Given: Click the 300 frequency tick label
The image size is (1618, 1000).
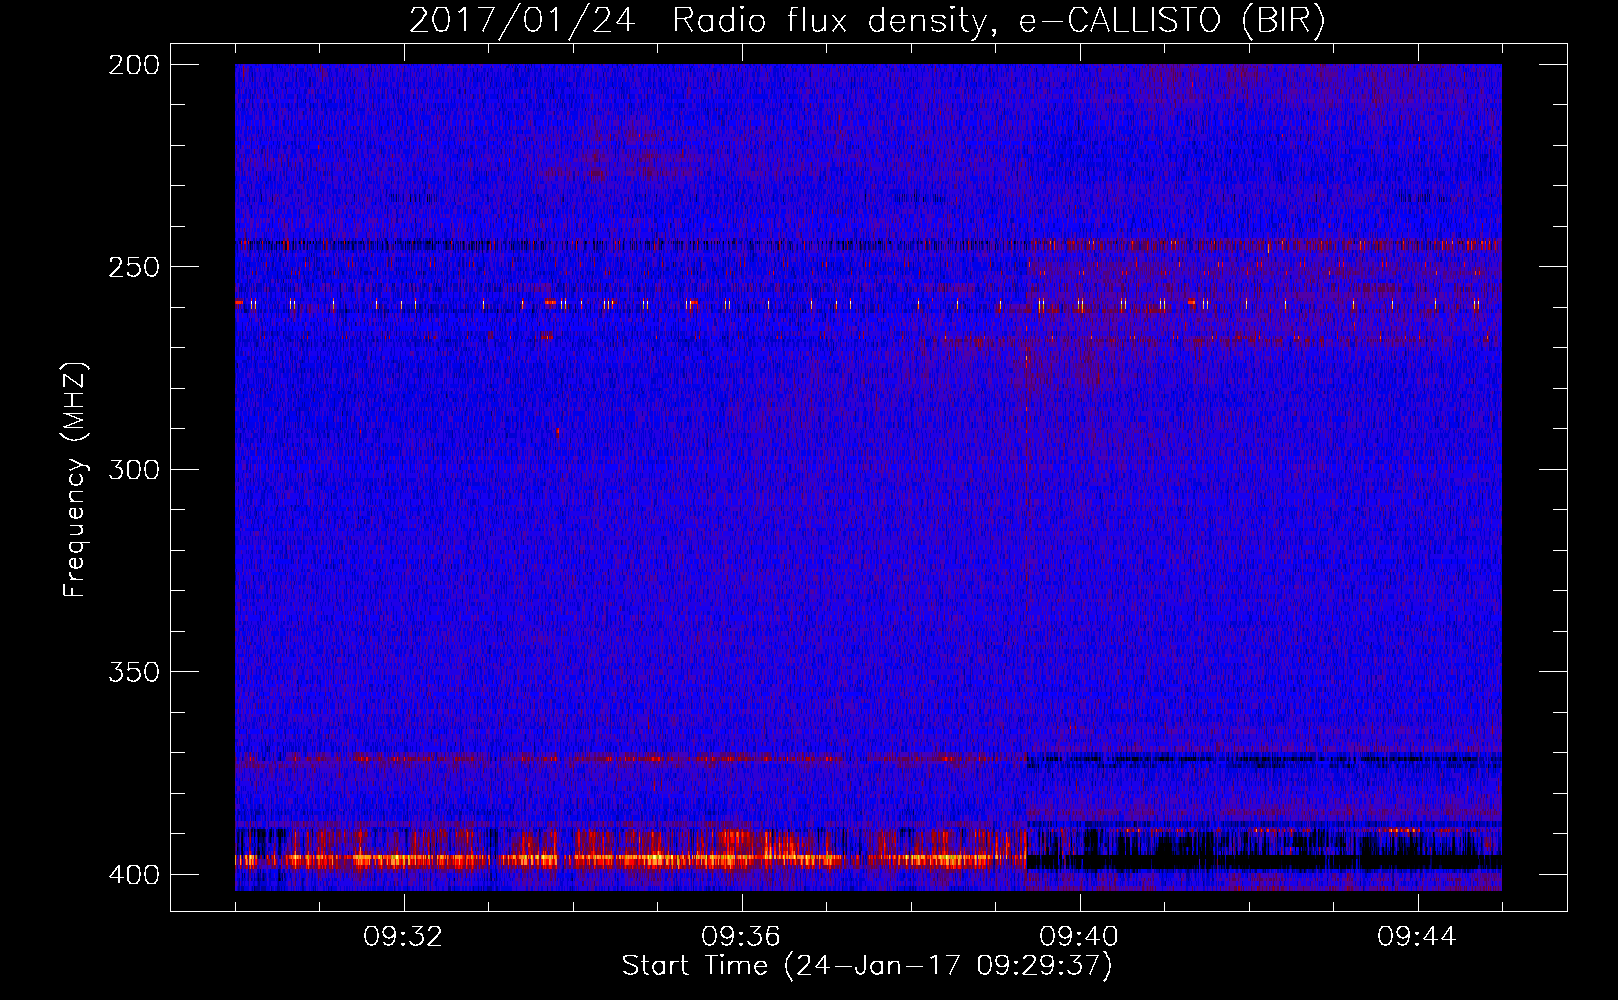Looking at the screenshot, I should 133,470.
